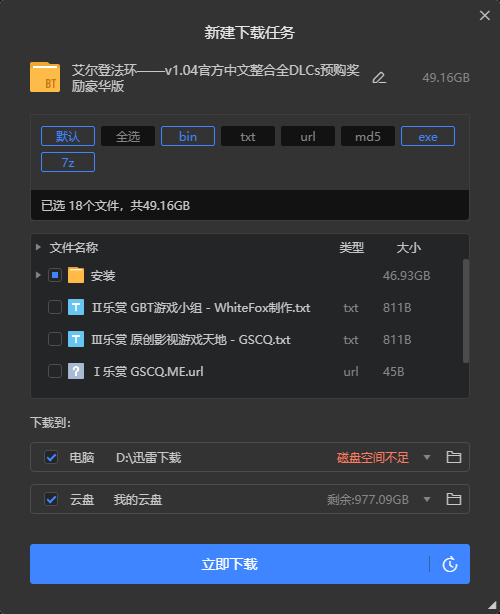Toggle the exe file type filter
Screen dimensions: 500x614
428,136
